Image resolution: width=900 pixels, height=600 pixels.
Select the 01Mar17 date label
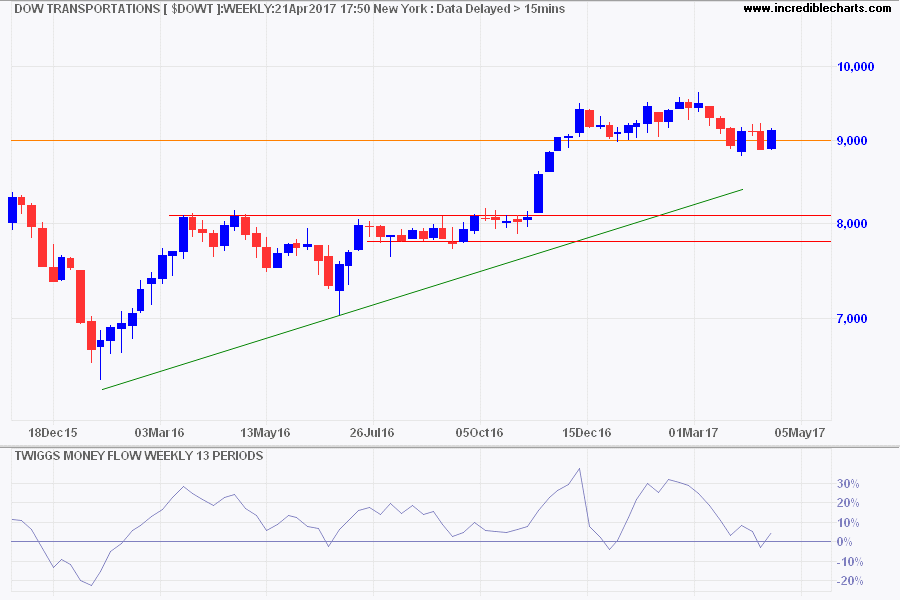click(x=693, y=432)
